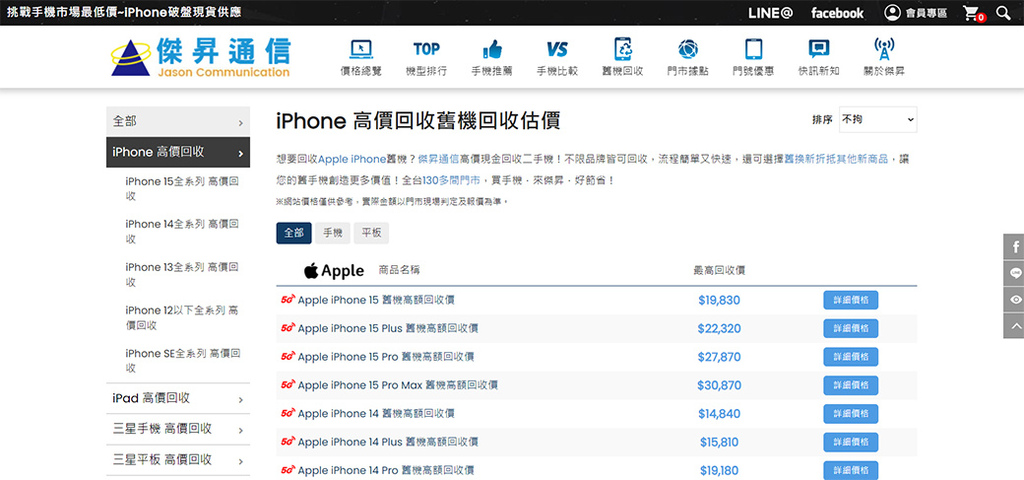Open the 排序 sort dropdown
Image resolution: width=1024 pixels, height=480 pixels.
878,120
